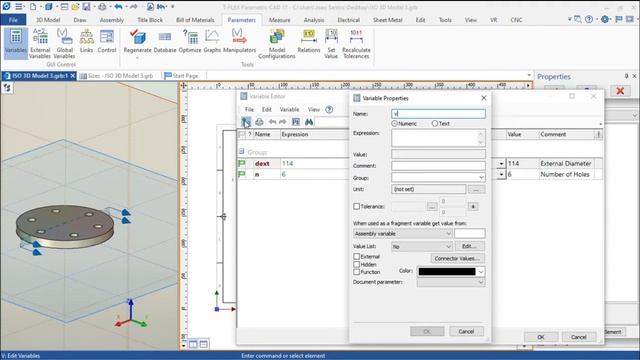Open Model Configurations
This screenshot has height=360, width=640.
coord(277,44)
